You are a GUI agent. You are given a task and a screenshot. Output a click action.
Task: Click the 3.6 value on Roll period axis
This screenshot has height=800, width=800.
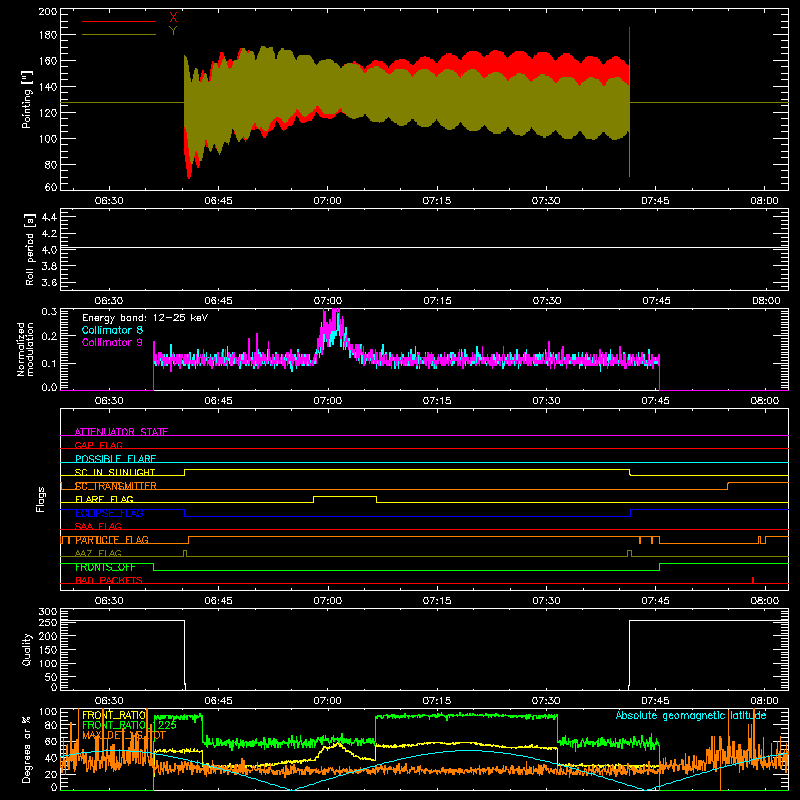pos(49,283)
